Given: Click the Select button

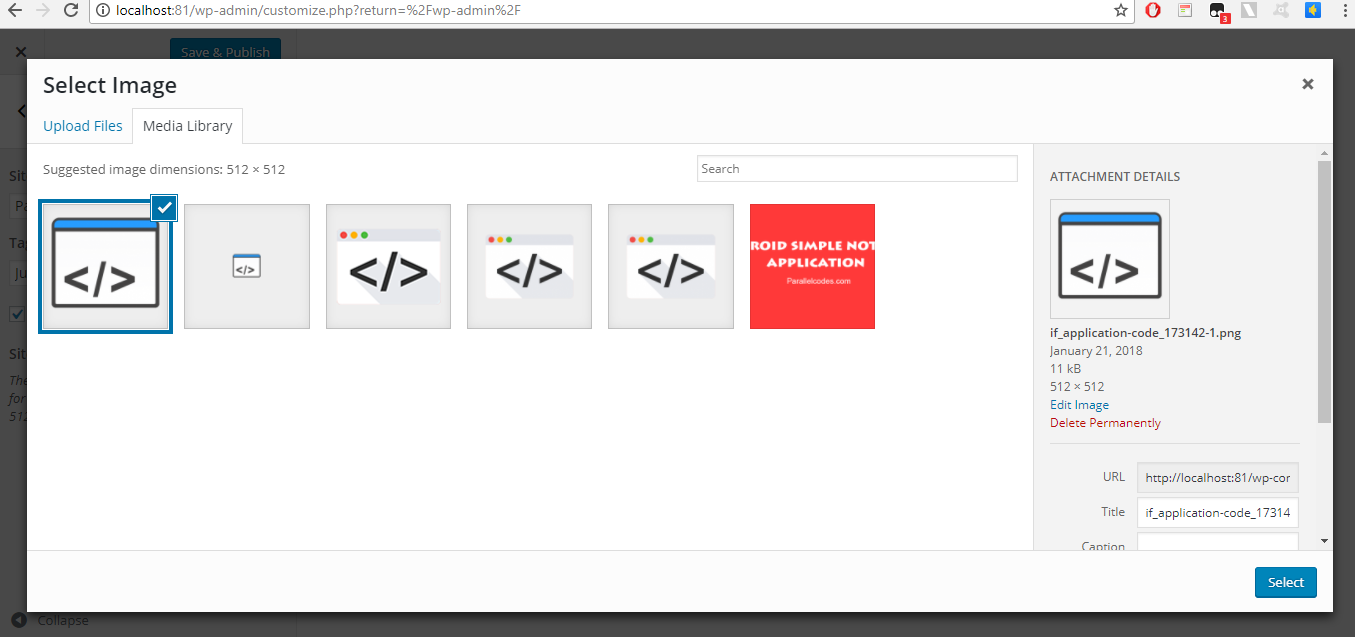Looking at the screenshot, I should click(1285, 582).
